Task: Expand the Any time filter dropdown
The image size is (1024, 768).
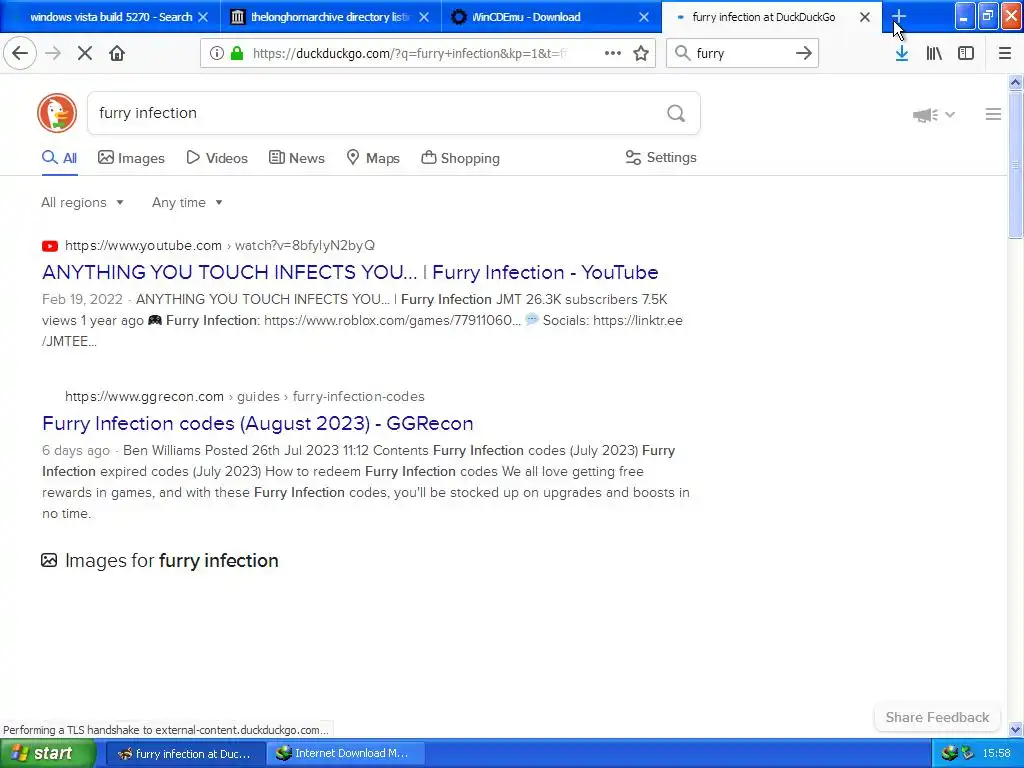Action: coord(187,202)
